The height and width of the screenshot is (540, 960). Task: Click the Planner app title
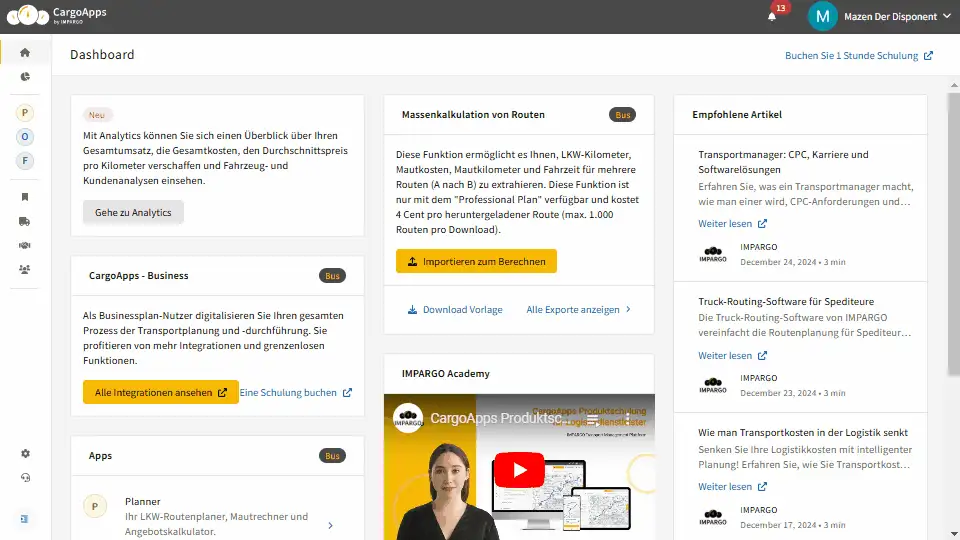point(143,501)
